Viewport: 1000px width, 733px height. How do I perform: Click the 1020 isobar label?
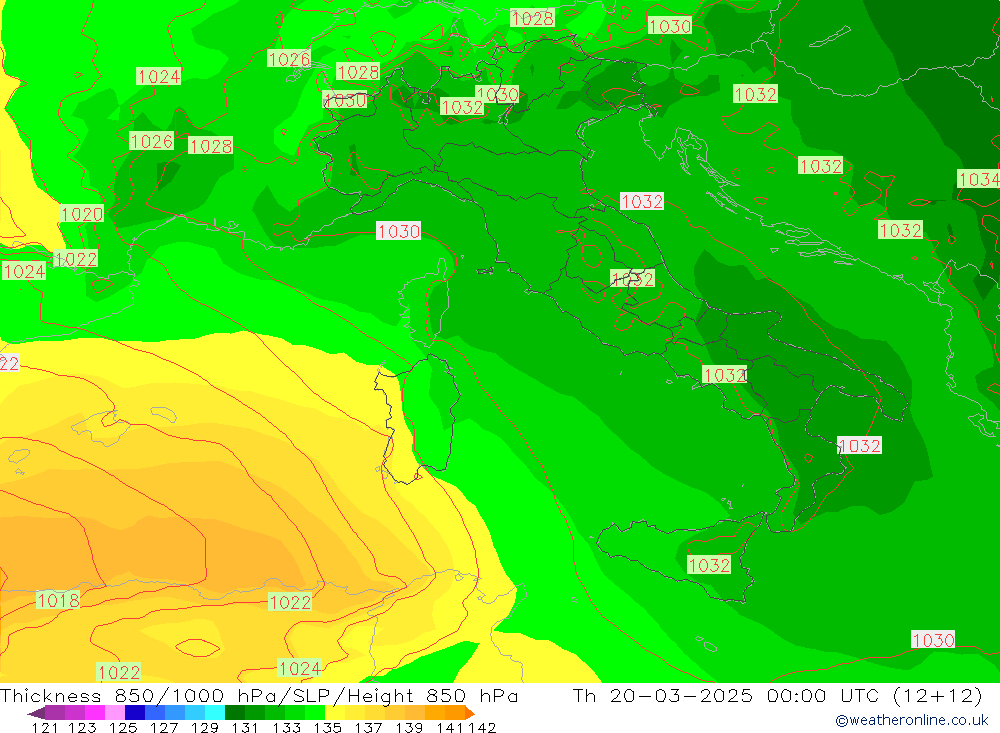(82, 214)
